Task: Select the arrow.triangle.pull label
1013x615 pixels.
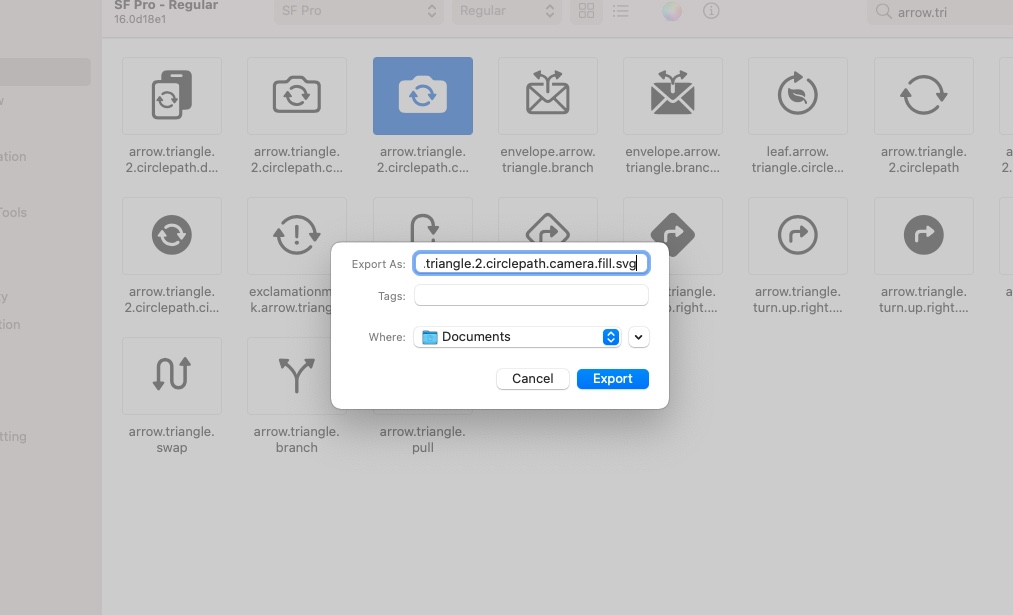Action: (423, 439)
